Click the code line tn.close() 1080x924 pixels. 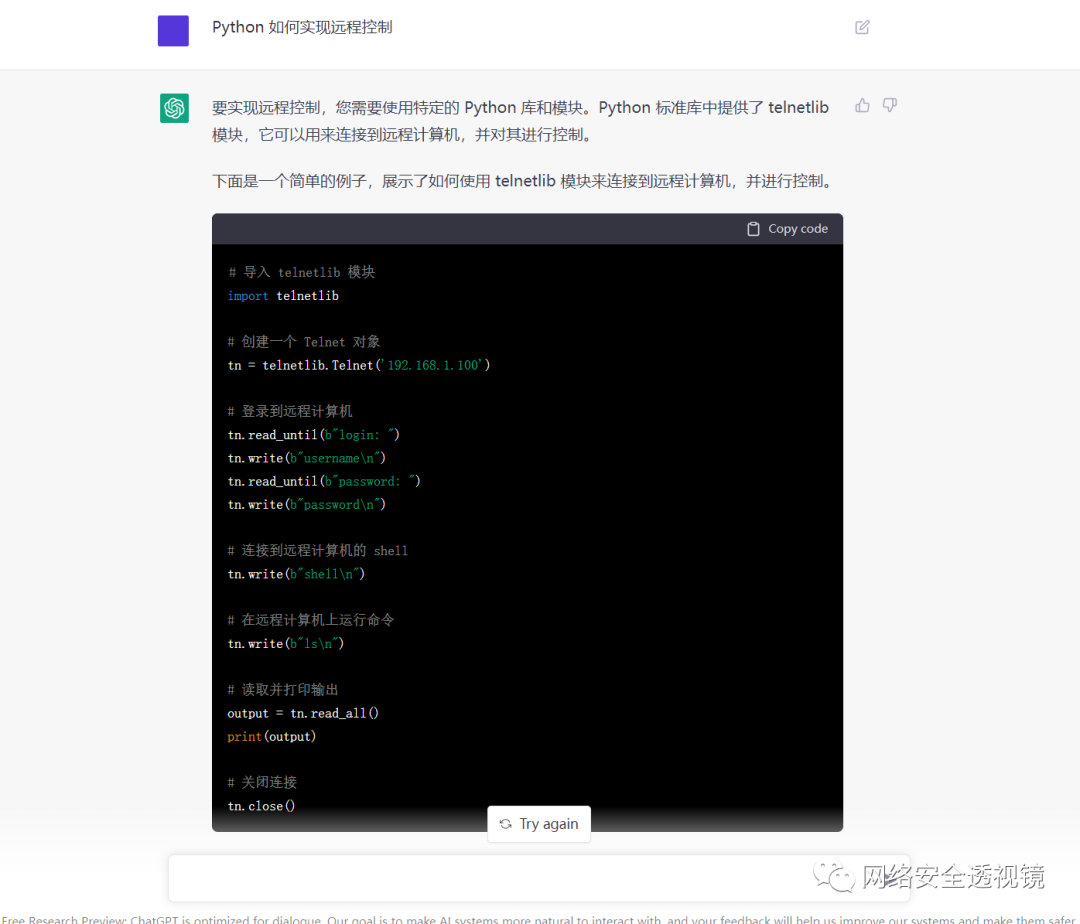tap(261, 806)
